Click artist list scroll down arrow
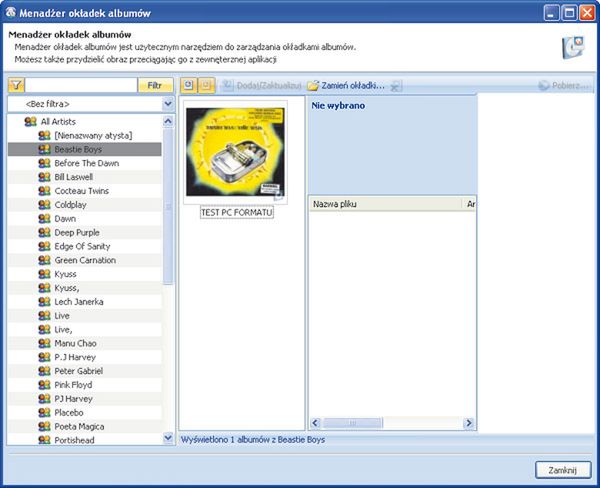Image resolution: width=600 pixels, height=488 pixels. (x=168, y=437)
